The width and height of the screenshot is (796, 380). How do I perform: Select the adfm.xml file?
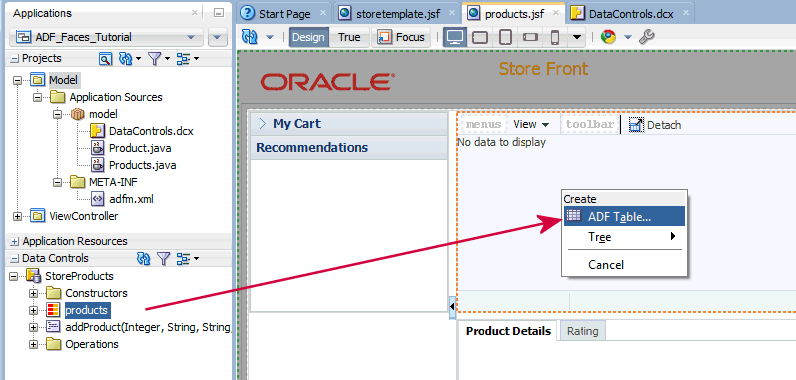pyautogui.click(x=131, y=199)
